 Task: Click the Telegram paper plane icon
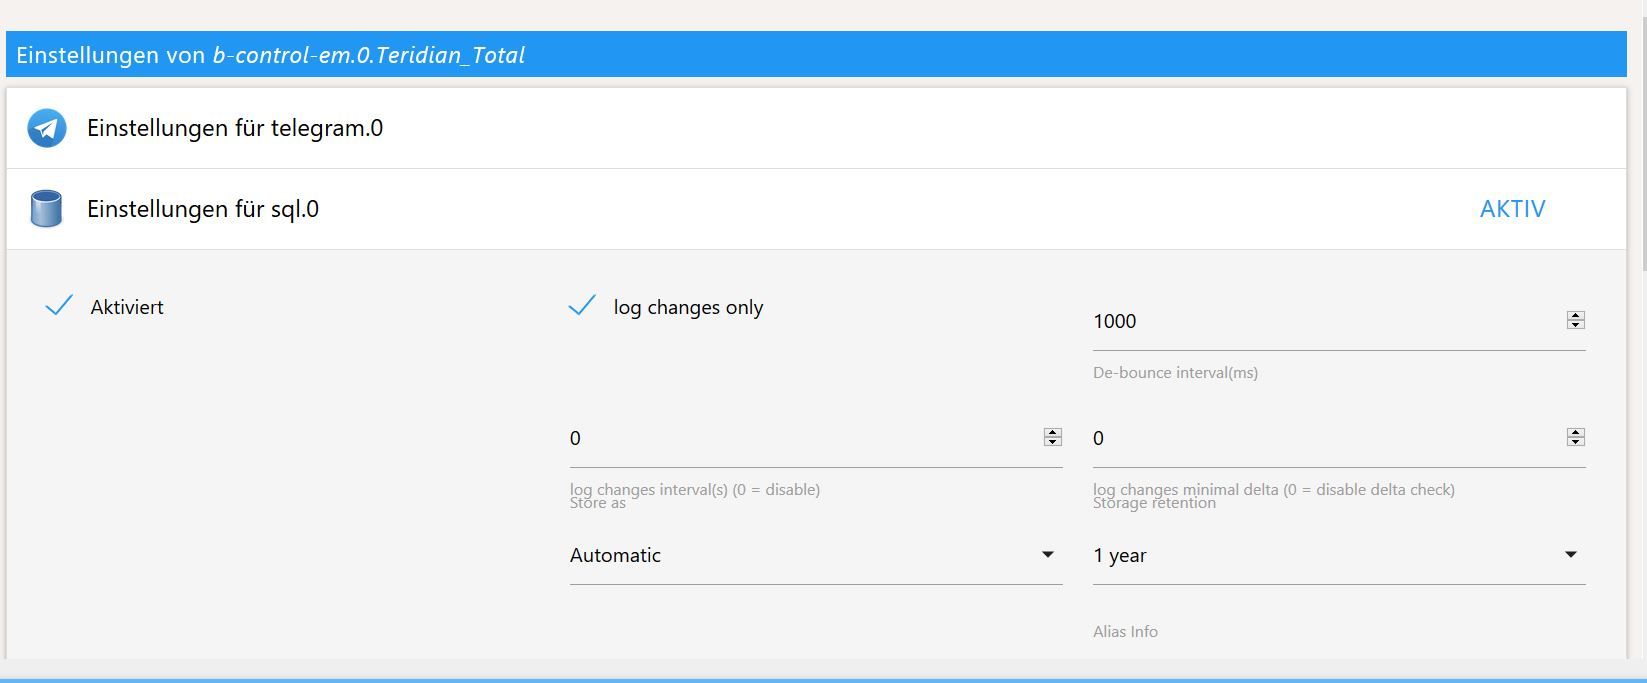point(47,129)
